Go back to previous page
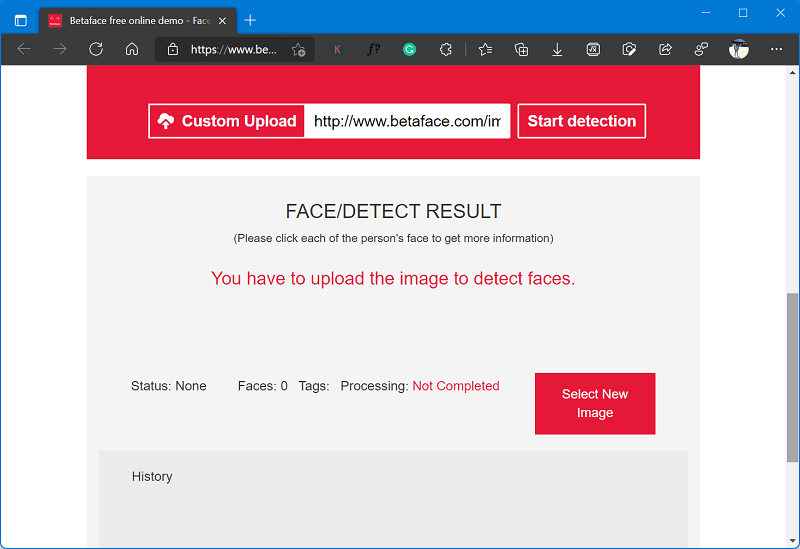The width and height of the screenshot is (800, 549). 24,49
